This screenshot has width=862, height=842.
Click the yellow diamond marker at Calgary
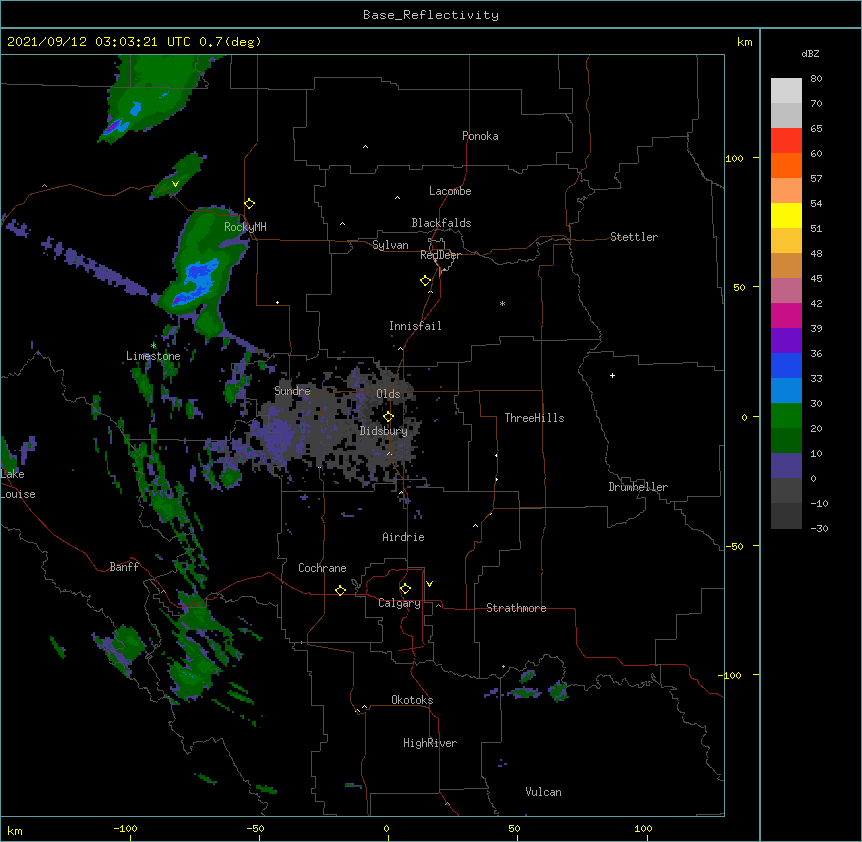point(405,589)
